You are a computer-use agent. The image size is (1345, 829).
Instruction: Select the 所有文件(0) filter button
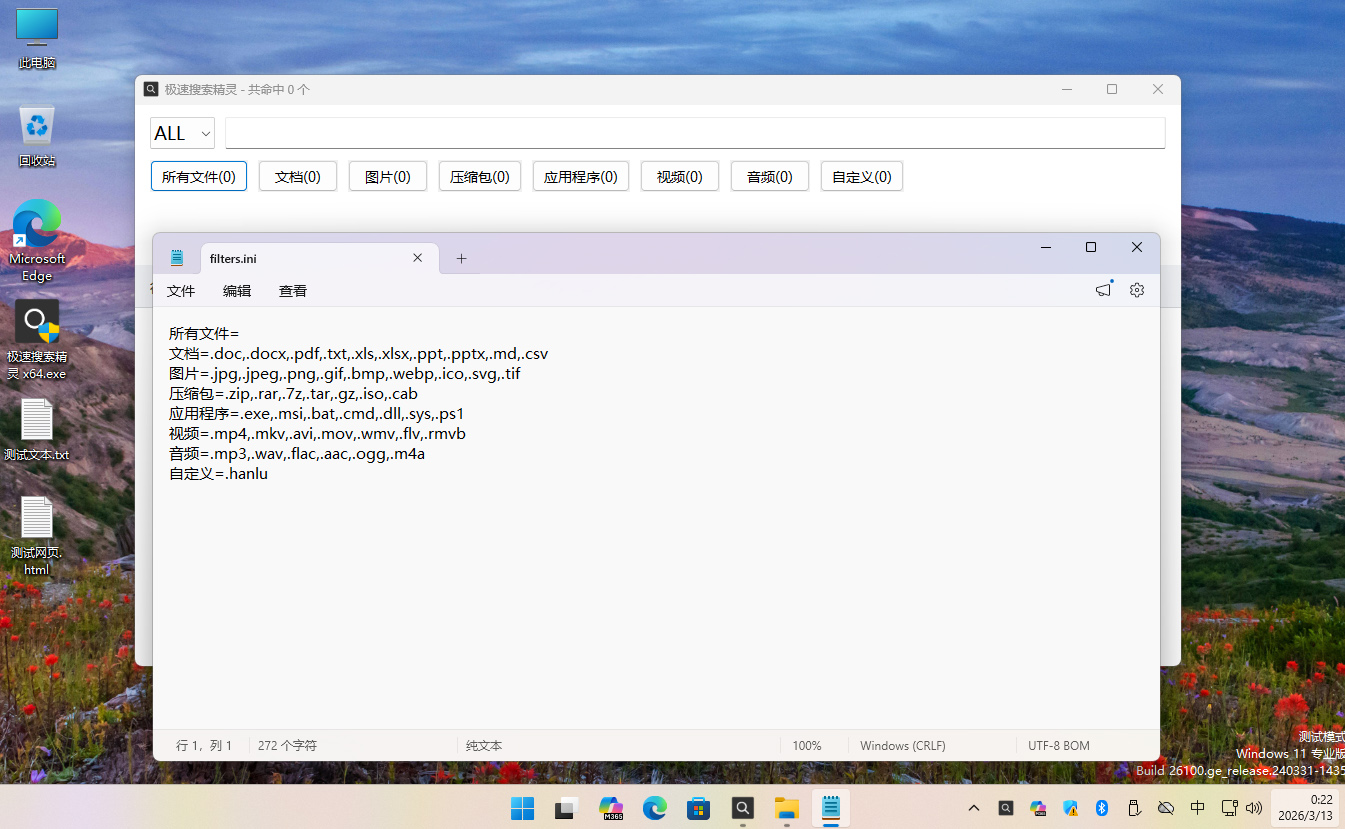199,176
